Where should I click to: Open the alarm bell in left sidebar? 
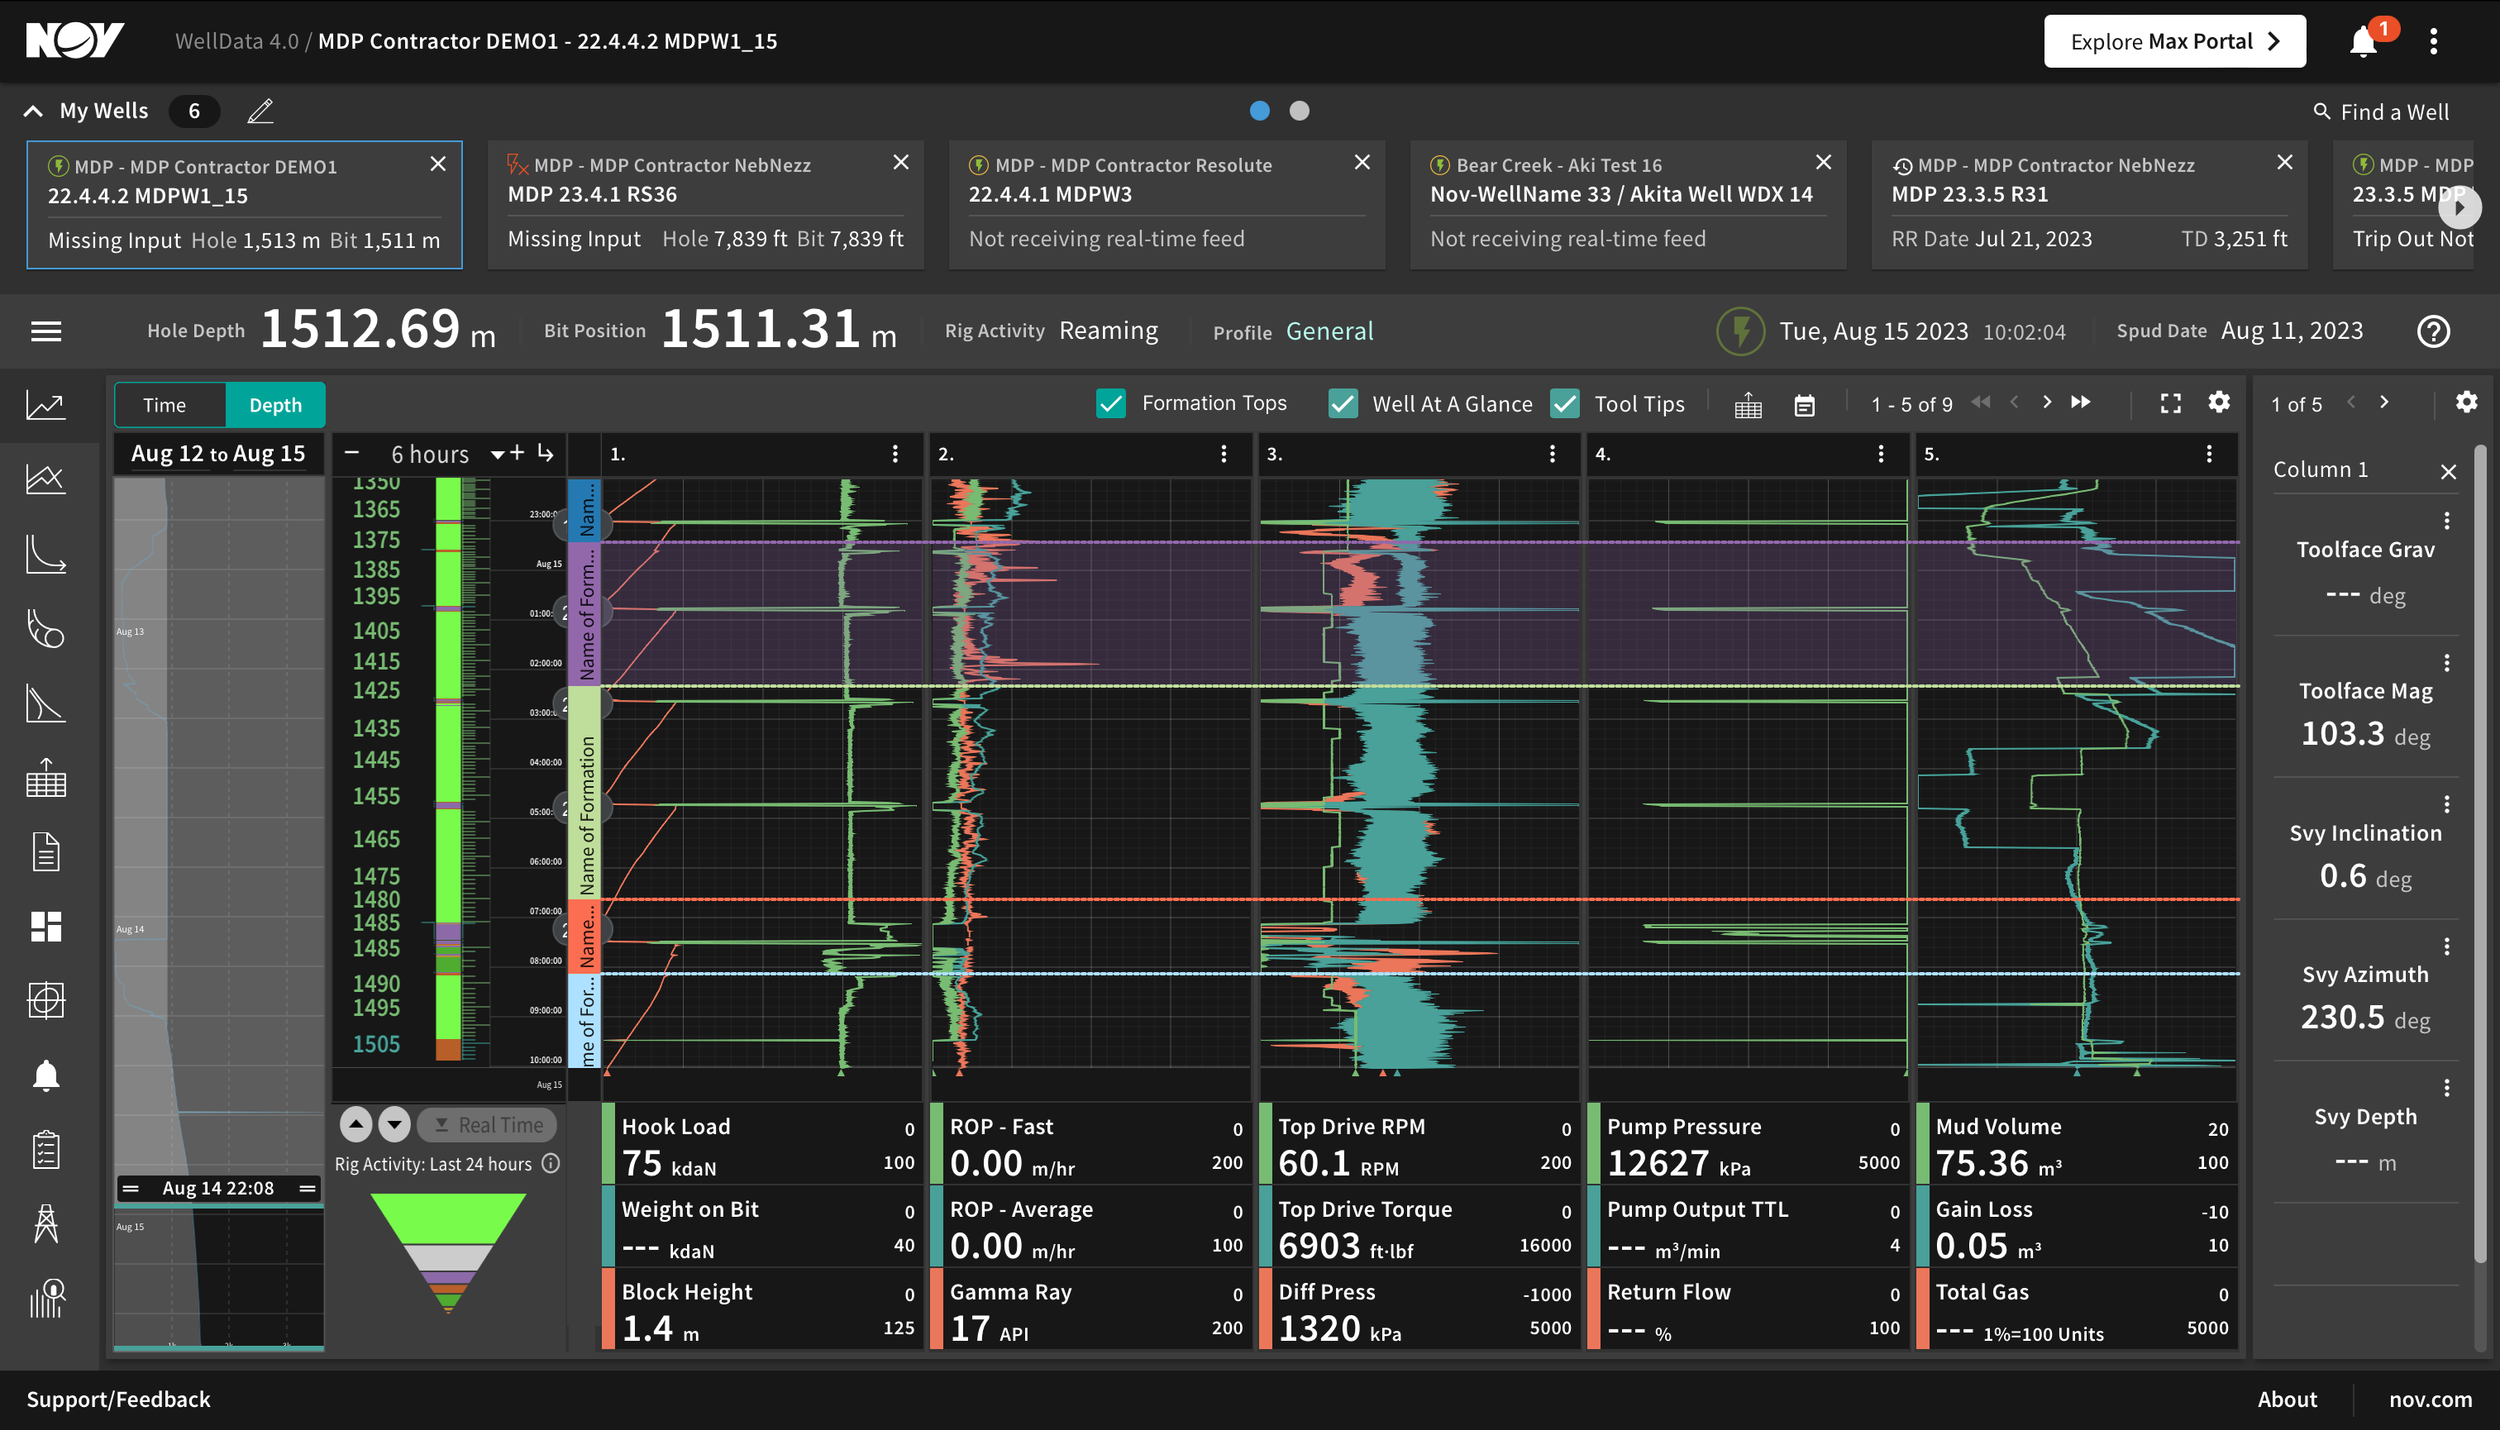click(46, 1075)
